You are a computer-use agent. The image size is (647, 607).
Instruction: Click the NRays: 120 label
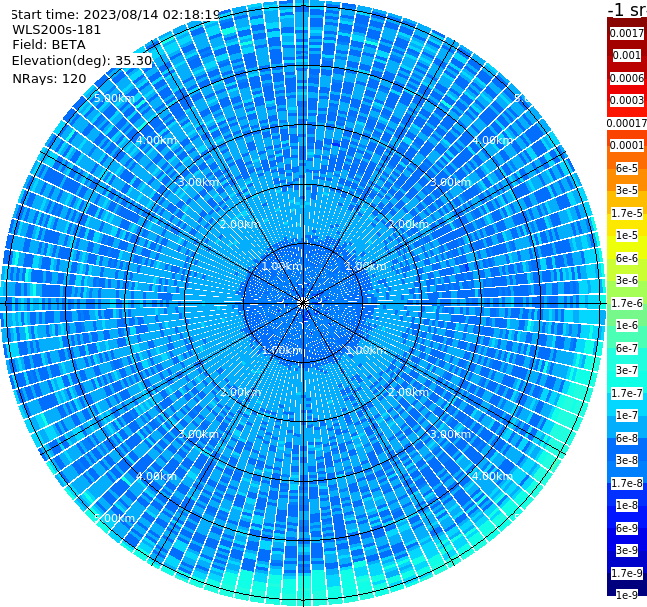[x=49, y=78]
